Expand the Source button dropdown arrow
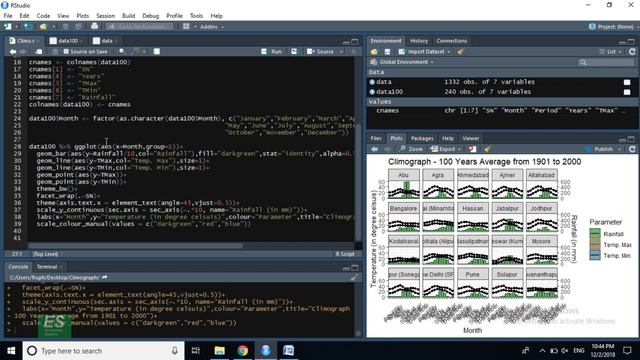The width and height of the screenshot is (640, 360). 341,52
